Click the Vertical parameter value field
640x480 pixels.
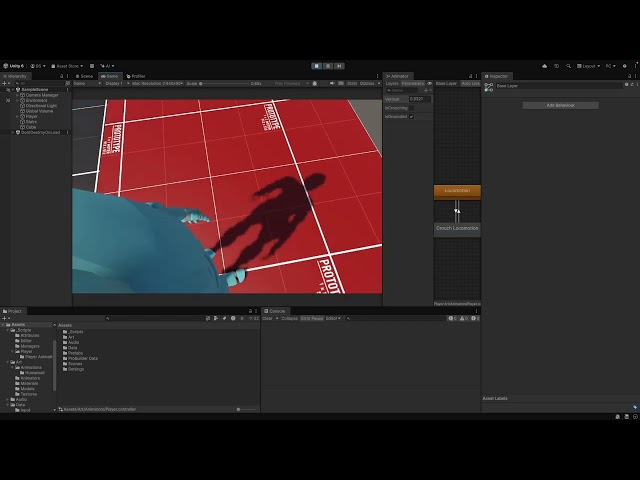[x=420, y=99]
